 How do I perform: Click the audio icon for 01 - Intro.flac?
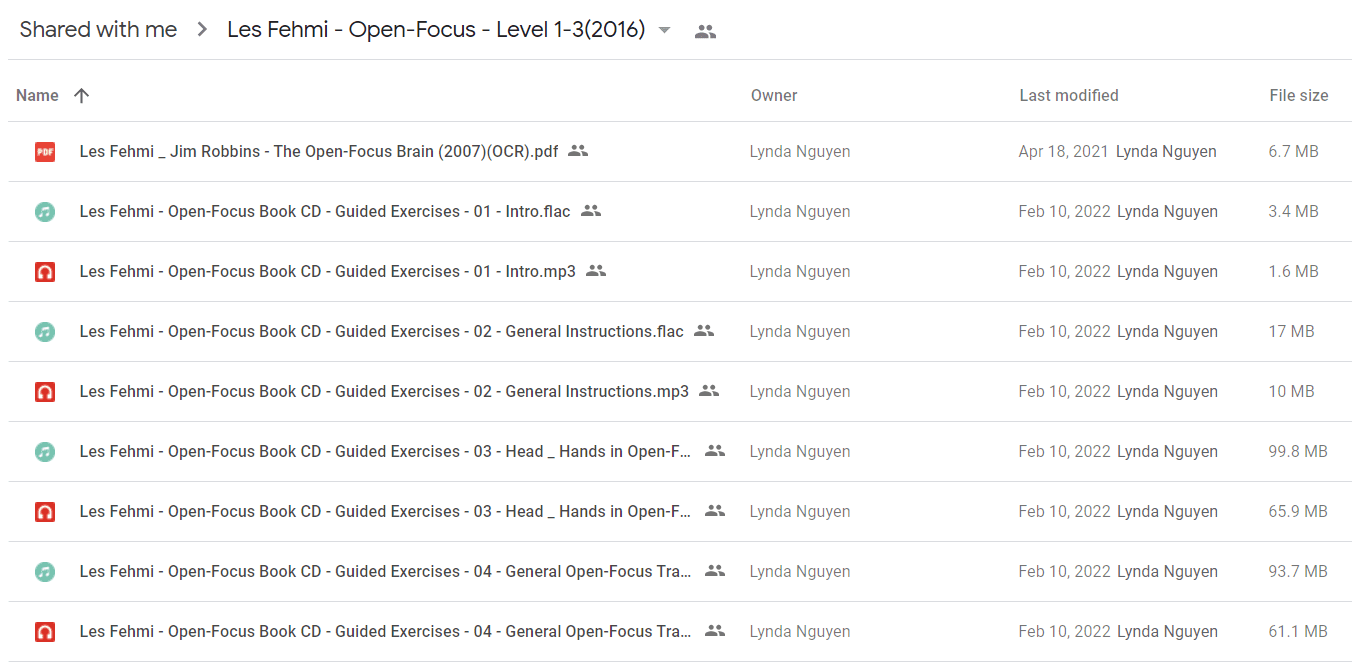(x=45, y=212)
